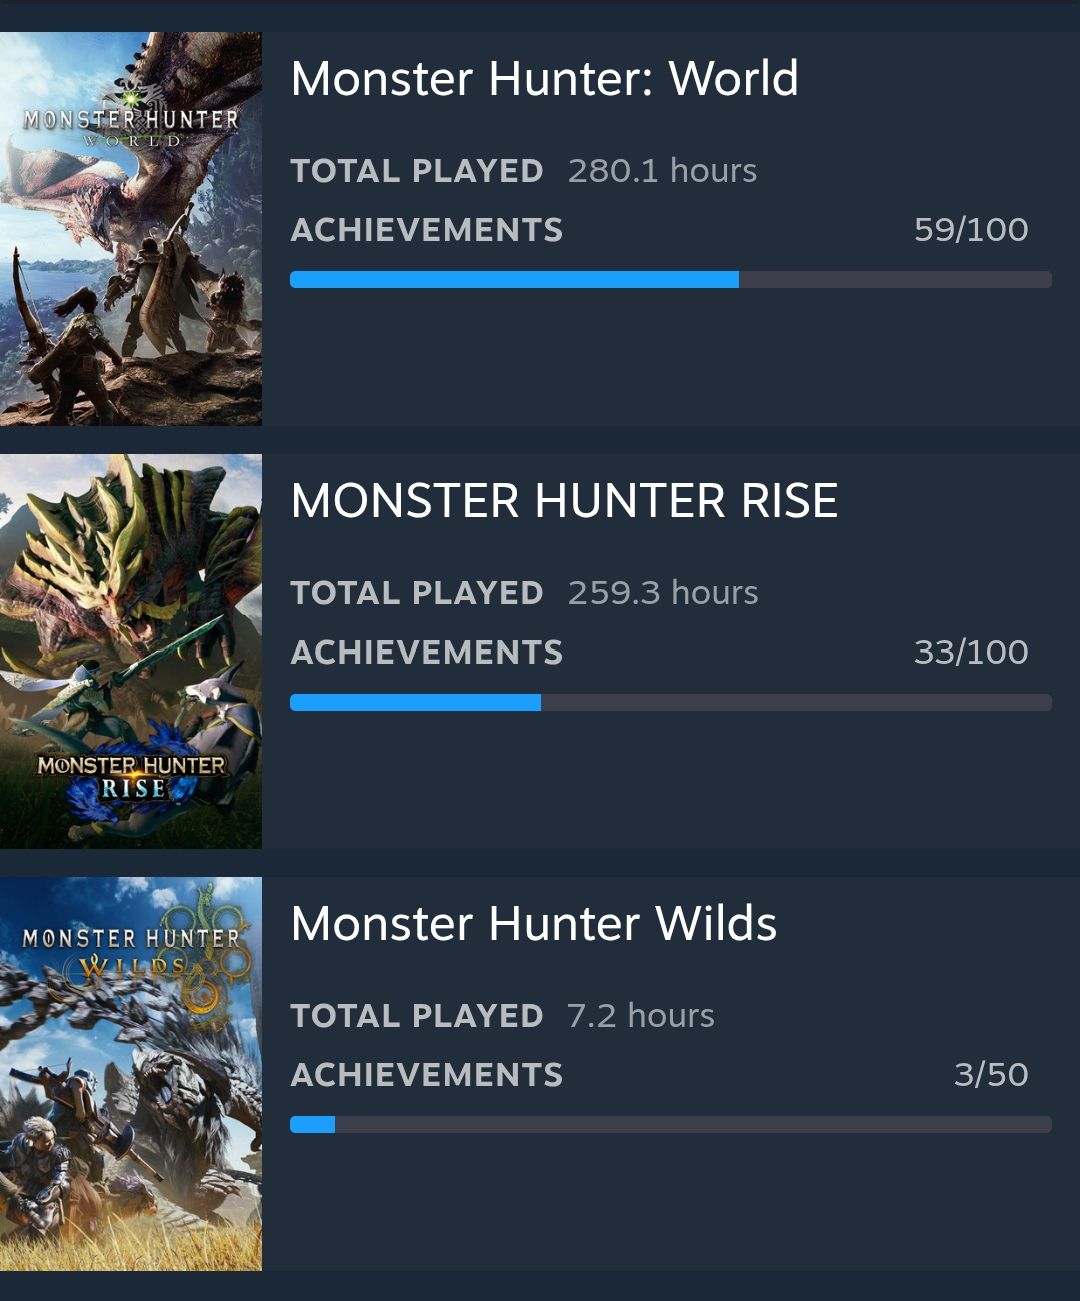Click the 259.3 hours played text
The image size is (1080, 1301).
coord(662,593)
